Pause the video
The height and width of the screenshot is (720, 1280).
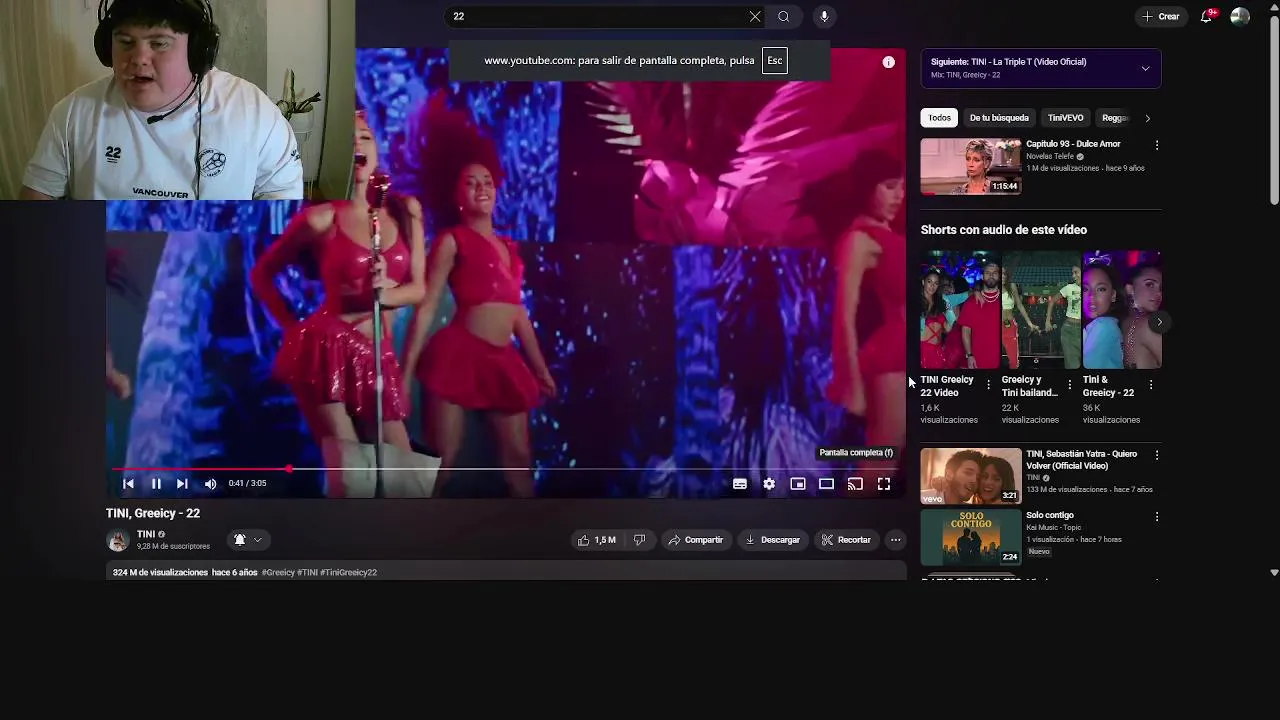click(x=156, y=483)
